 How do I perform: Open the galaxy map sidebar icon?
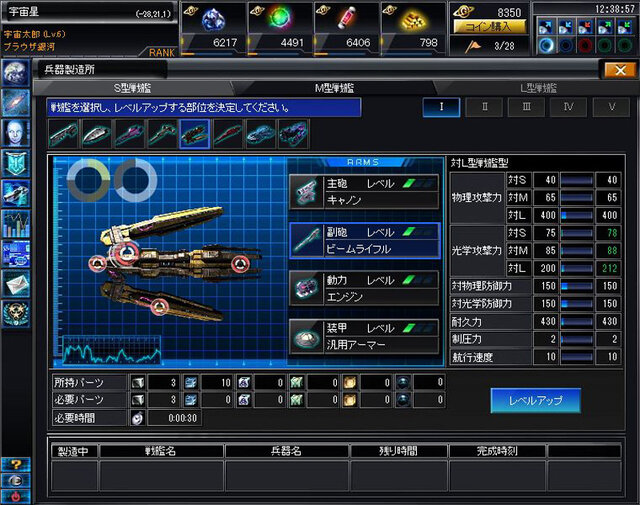(16, 103)
